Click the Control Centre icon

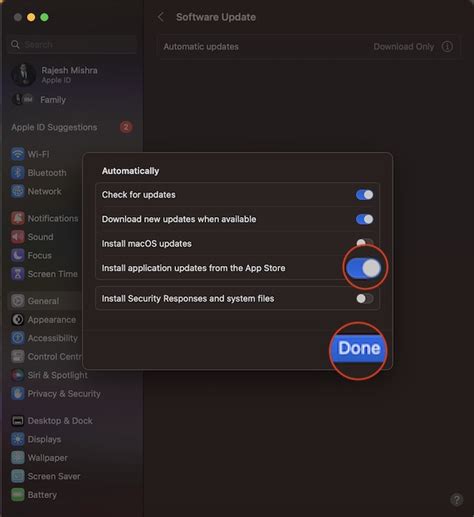point(18,356)
